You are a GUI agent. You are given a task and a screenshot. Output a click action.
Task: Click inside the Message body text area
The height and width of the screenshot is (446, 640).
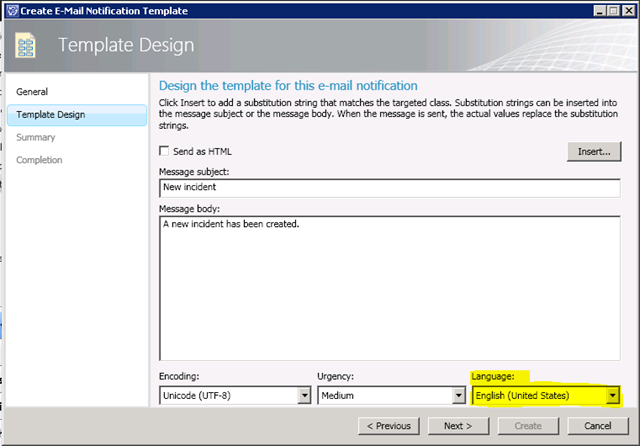pyautogui.click(x=389, y=285)
